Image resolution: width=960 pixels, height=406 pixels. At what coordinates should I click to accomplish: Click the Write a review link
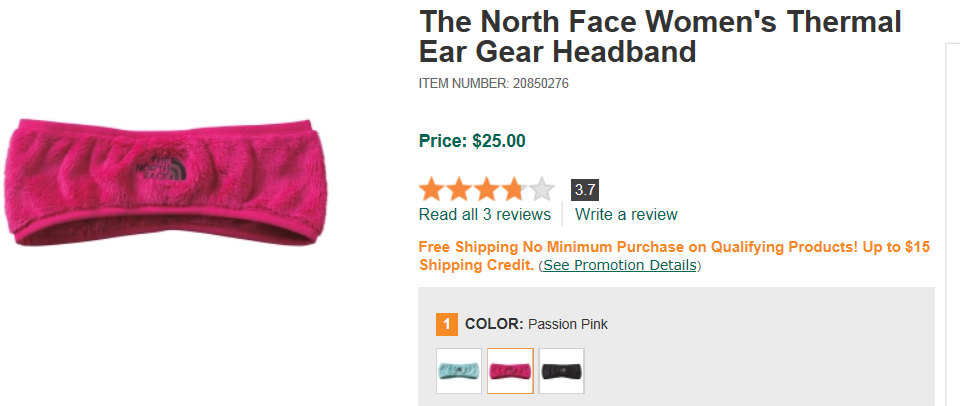coord(626,214)
